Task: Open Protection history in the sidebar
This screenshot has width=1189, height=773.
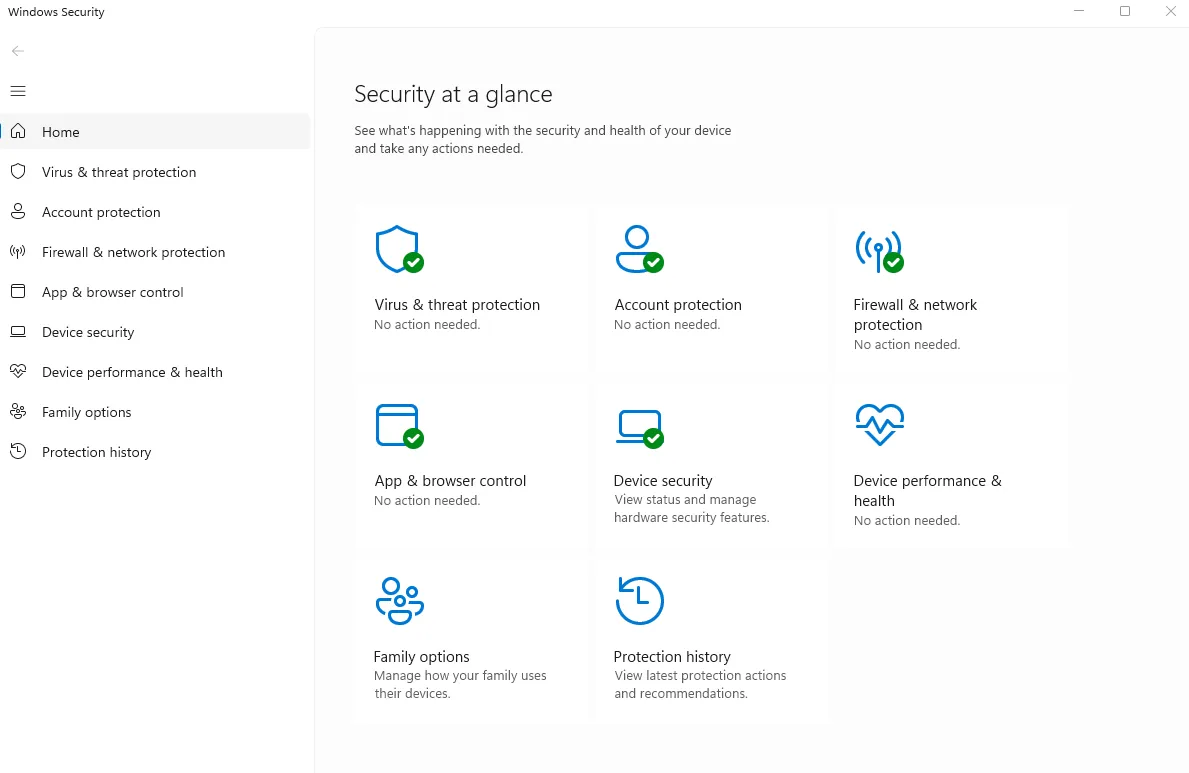Action: click(155, 452)
